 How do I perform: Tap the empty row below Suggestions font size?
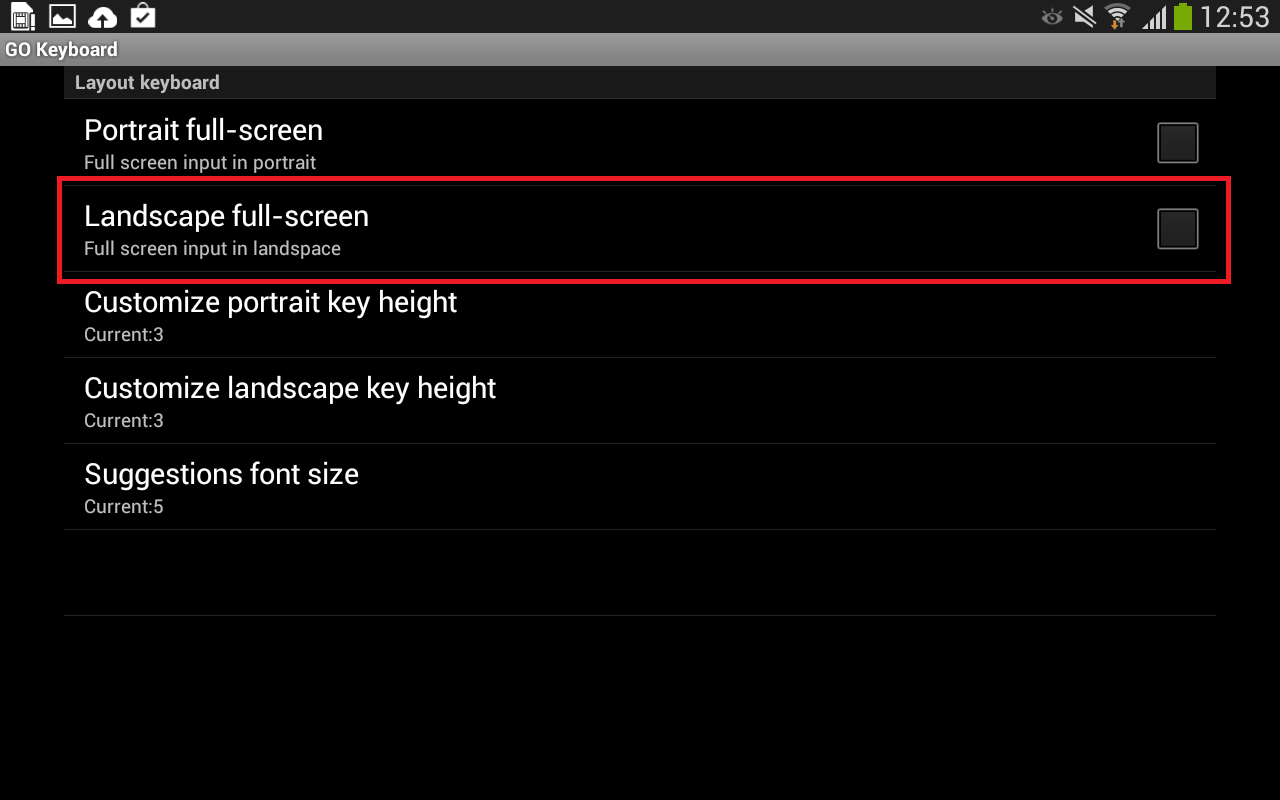[640, 572]
